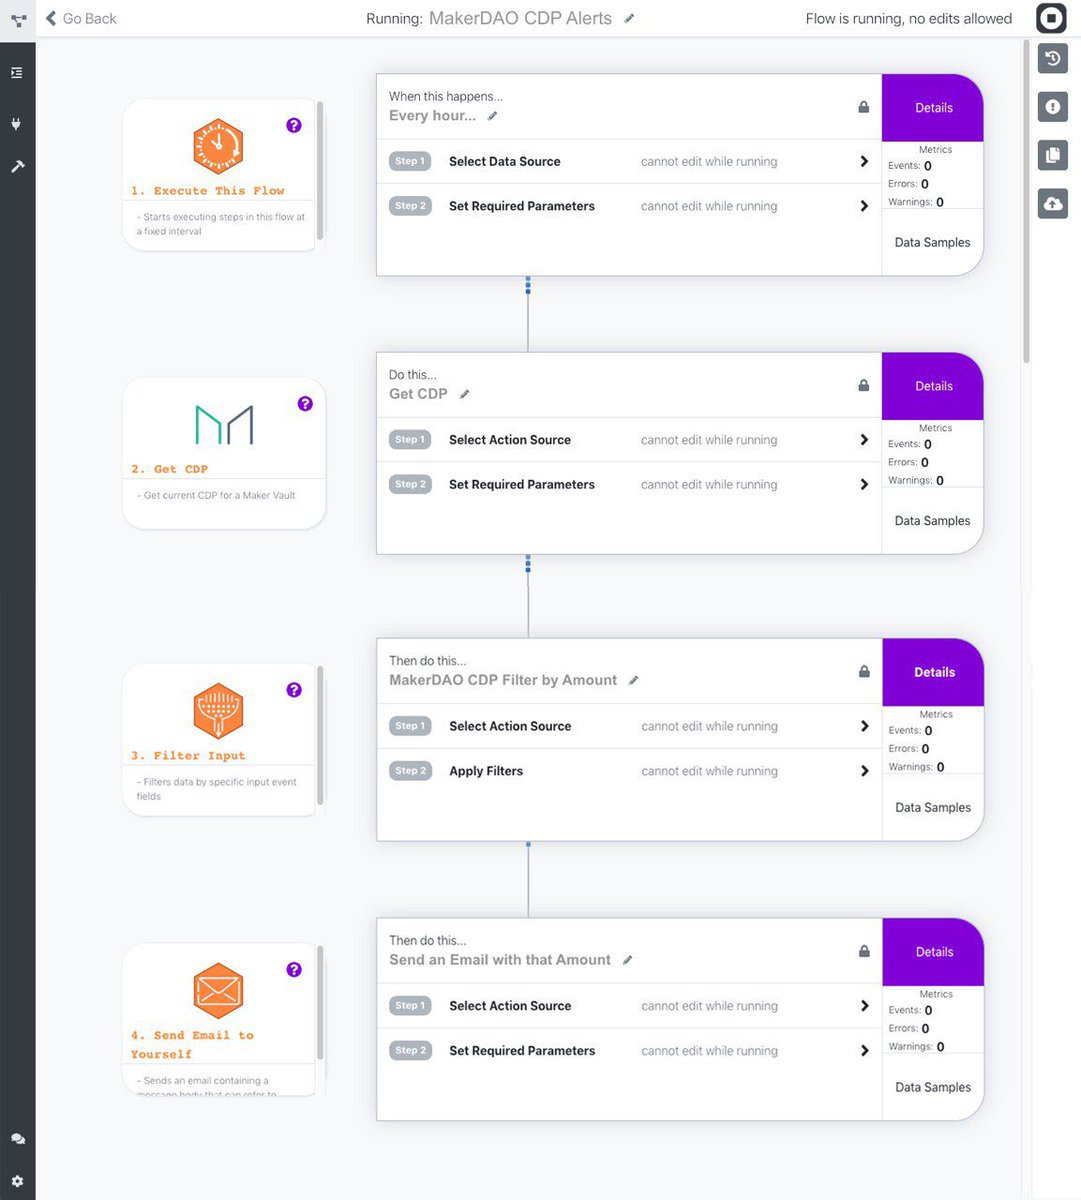The width and height of the screenshot is (1081, 1200).
Task: Click help question mark on Get CDP tile
Action: click(x=305, y=404)
